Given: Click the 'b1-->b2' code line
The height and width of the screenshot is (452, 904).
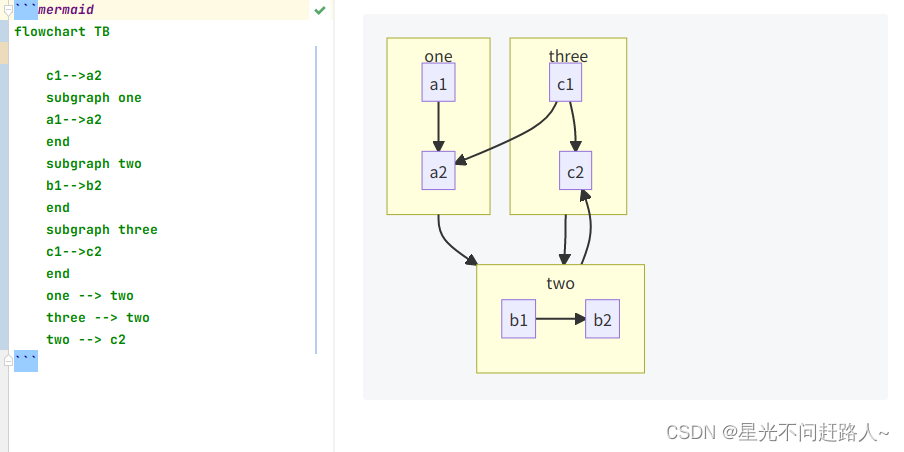Looking at the screenshot, I should pos(74,186).
